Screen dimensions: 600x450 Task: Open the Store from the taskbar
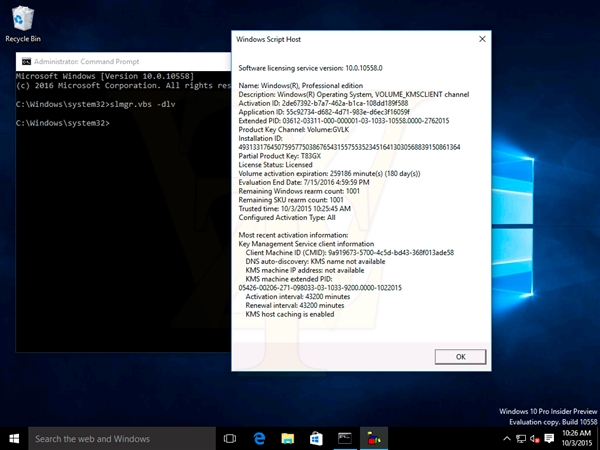(315, 438)
